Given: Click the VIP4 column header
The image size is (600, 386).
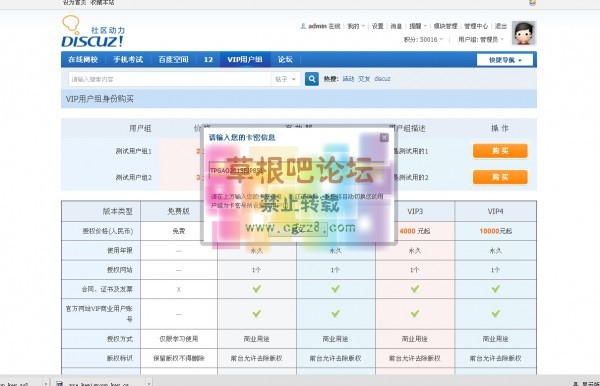Looking at the screenshot, I should click(496, 211).
